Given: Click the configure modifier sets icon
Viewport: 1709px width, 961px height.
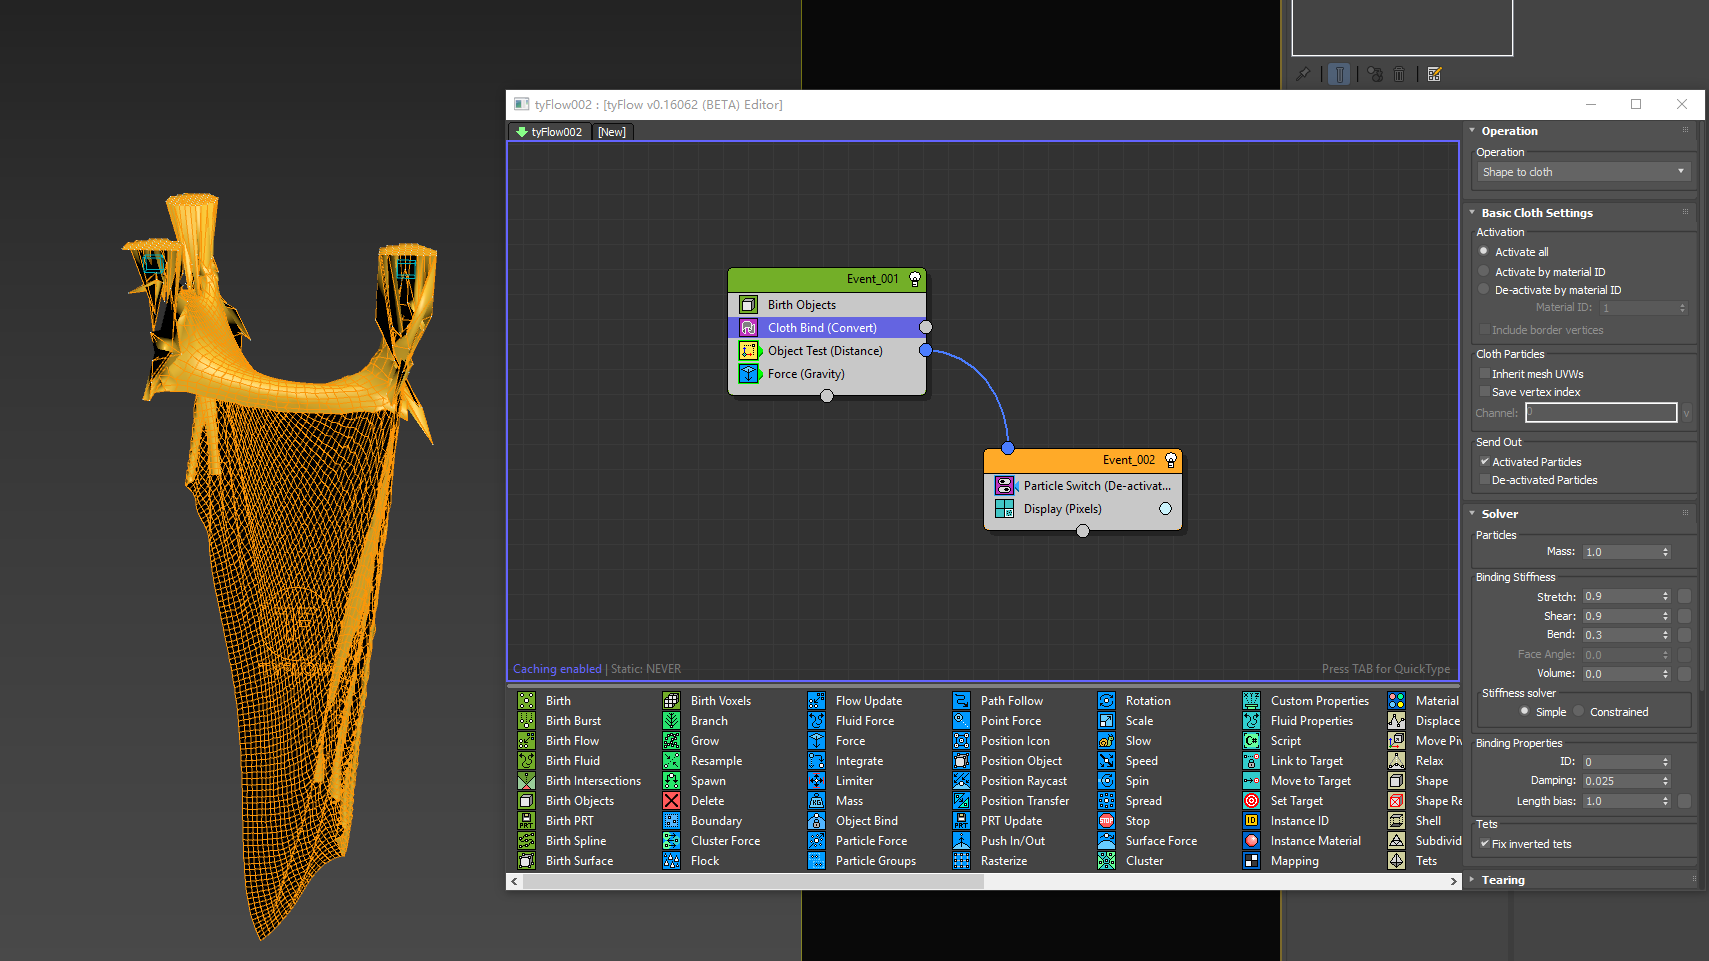Looking at the screenshot, I should point(1435,74).
